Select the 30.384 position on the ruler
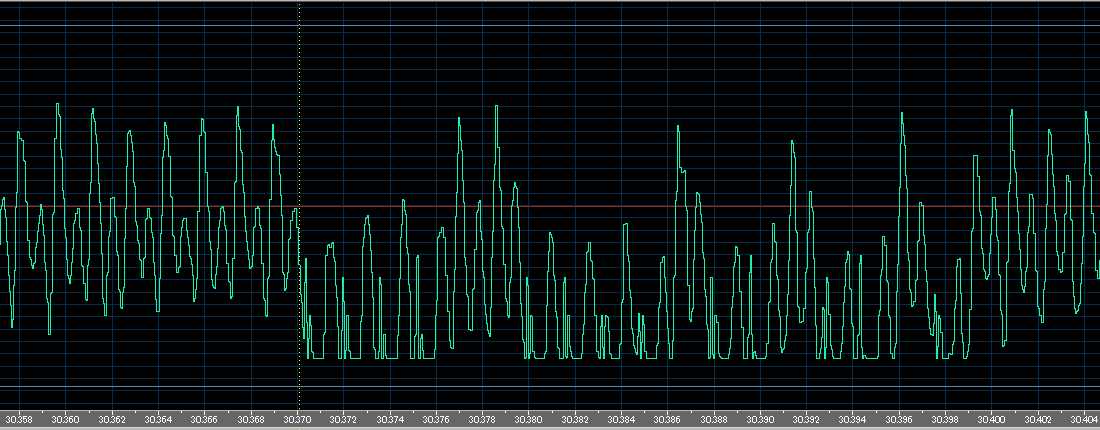 [621, 419]
